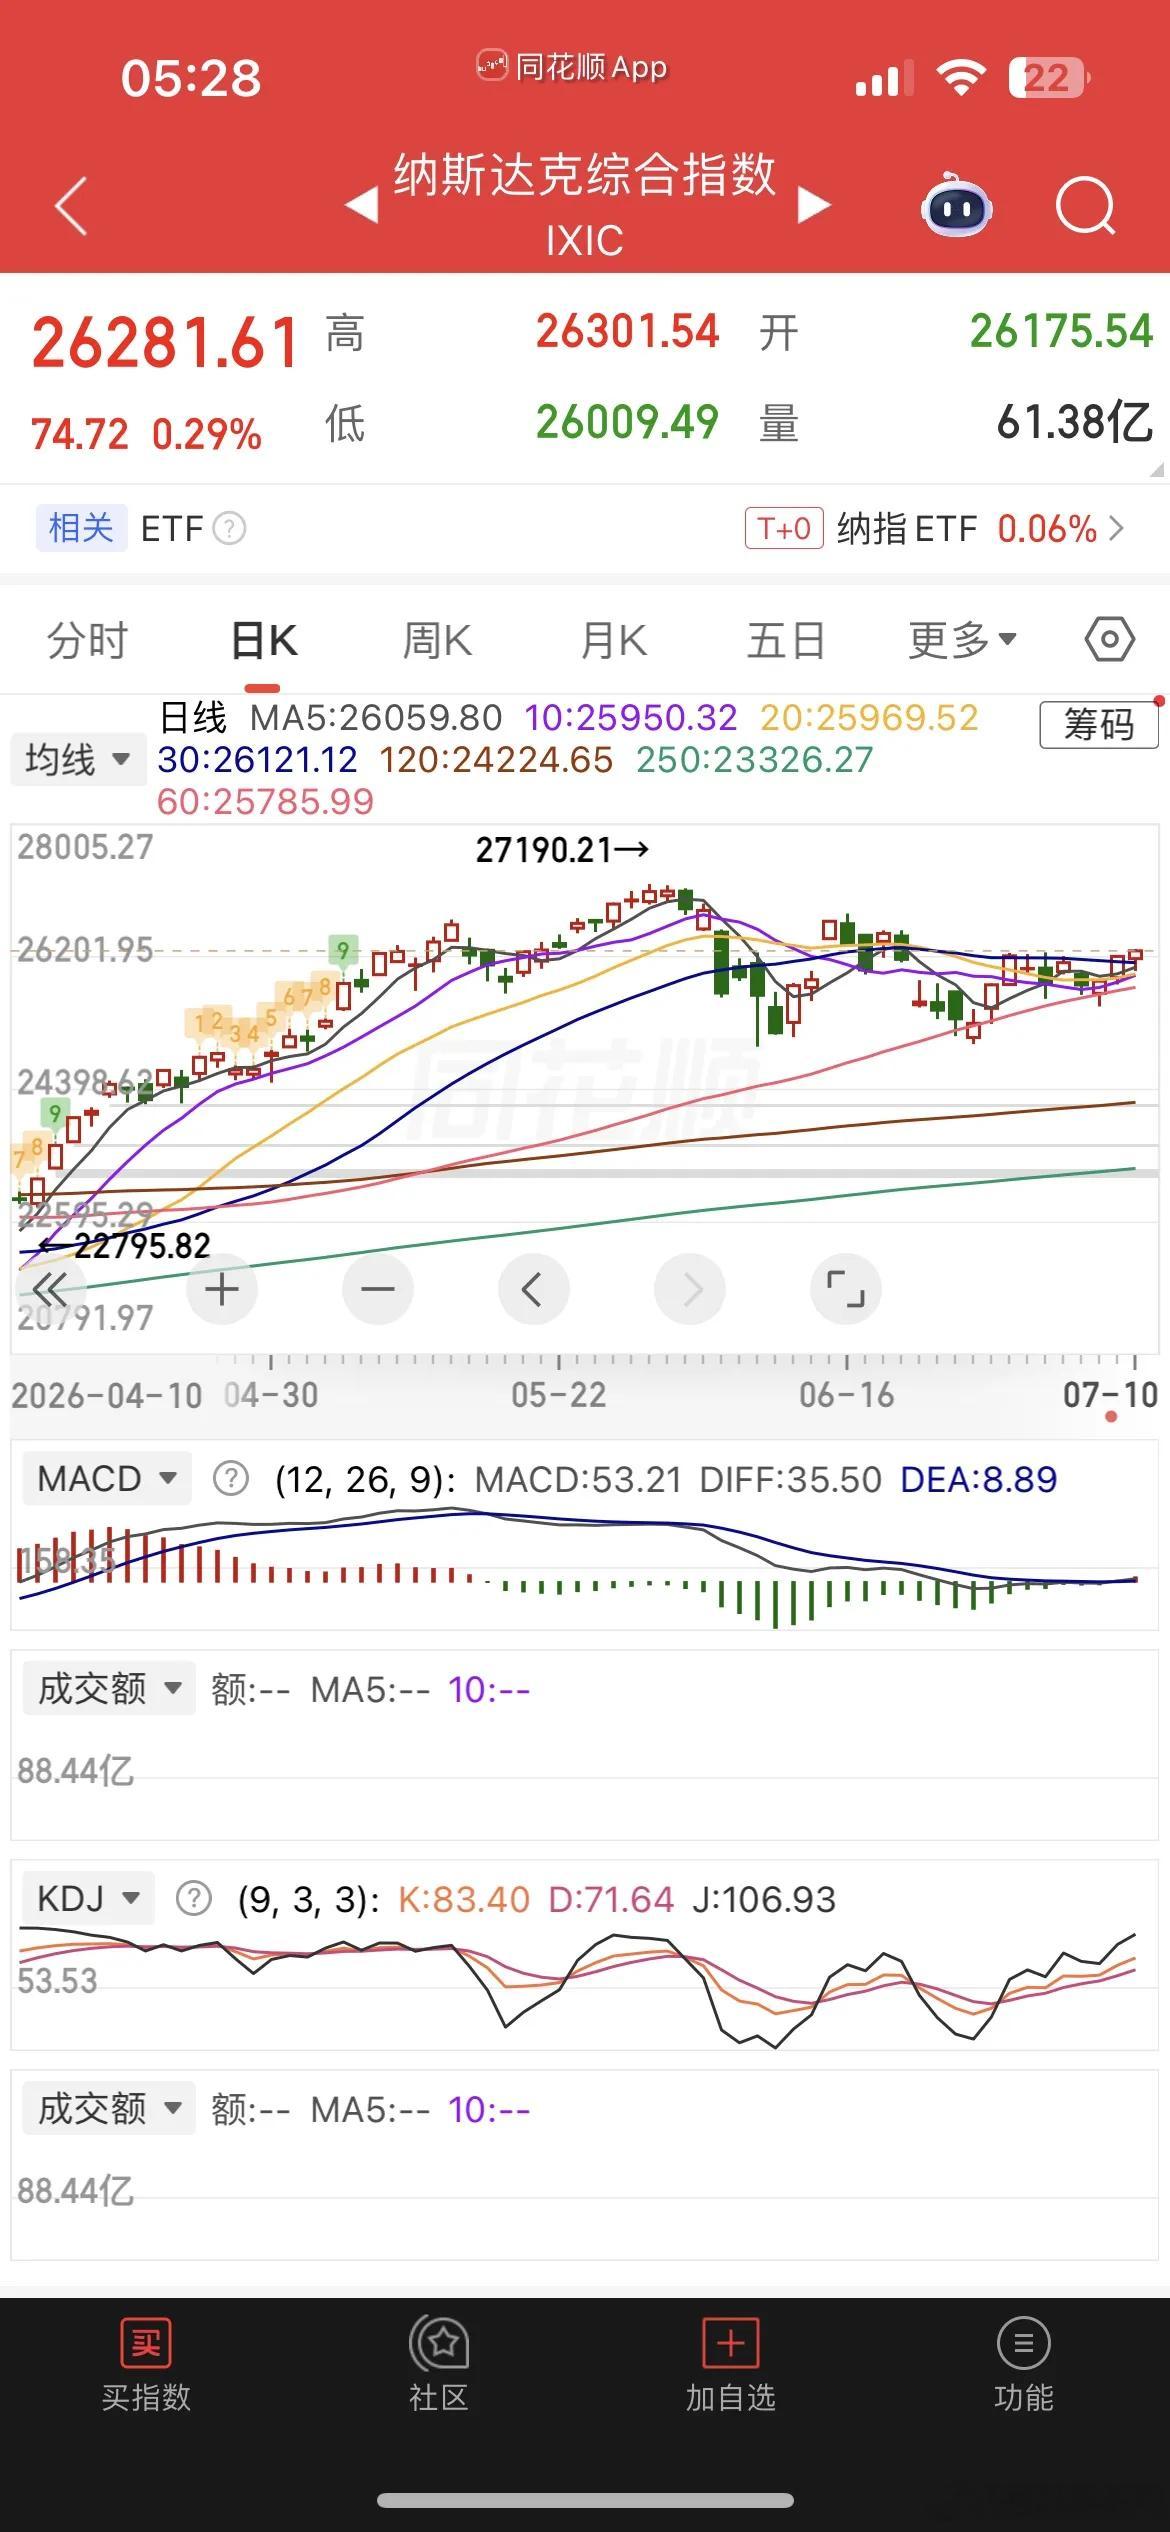
Task: Click the chart zoom-in plus button
Action: tap(222, 1289)
